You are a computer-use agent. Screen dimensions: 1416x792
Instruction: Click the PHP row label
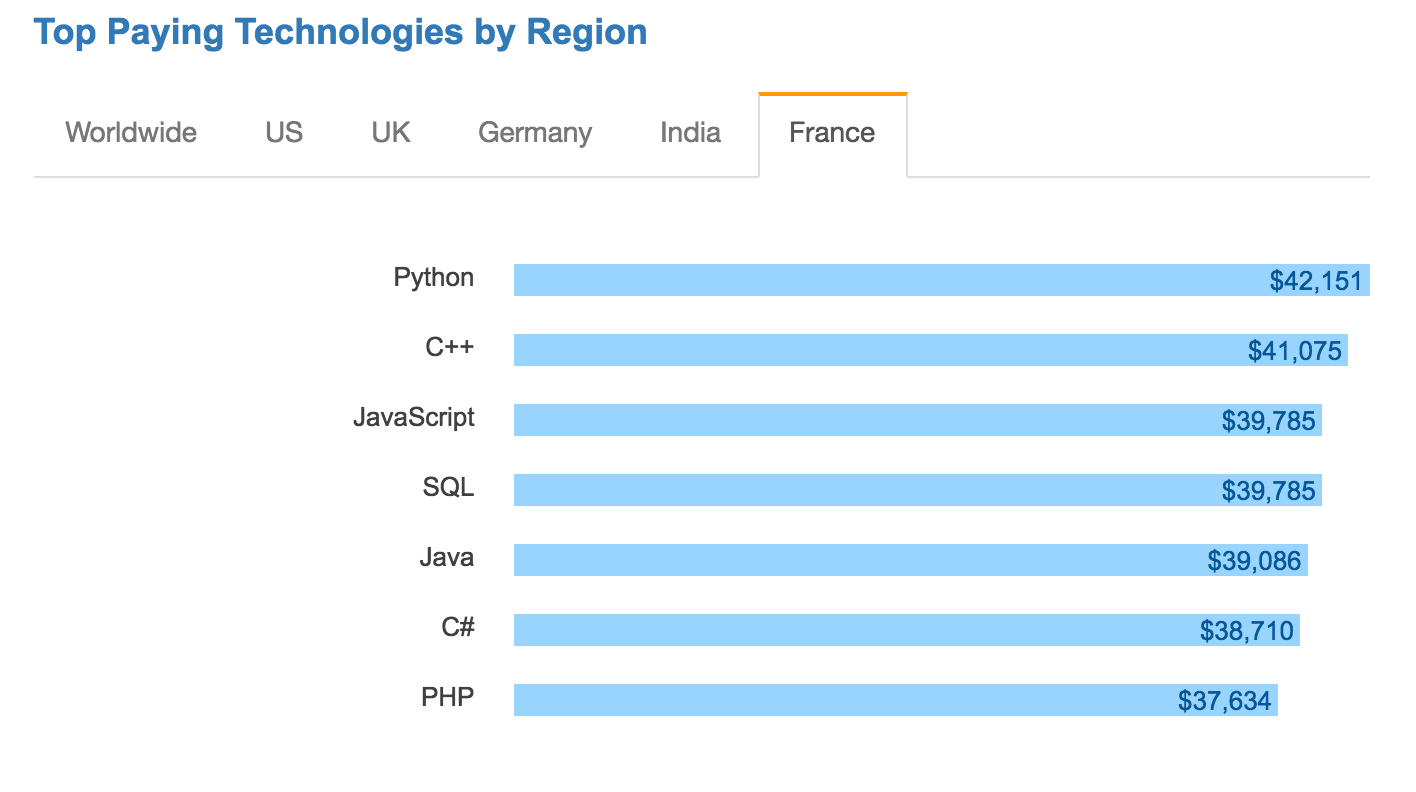448,697
